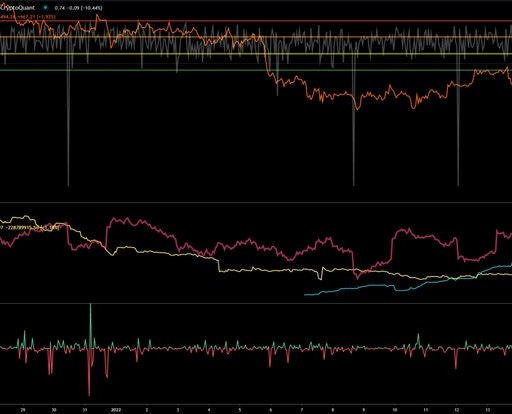512x414 pixels.
Task: Click the 7 date label on the time axis
Action: pos(302,410)
